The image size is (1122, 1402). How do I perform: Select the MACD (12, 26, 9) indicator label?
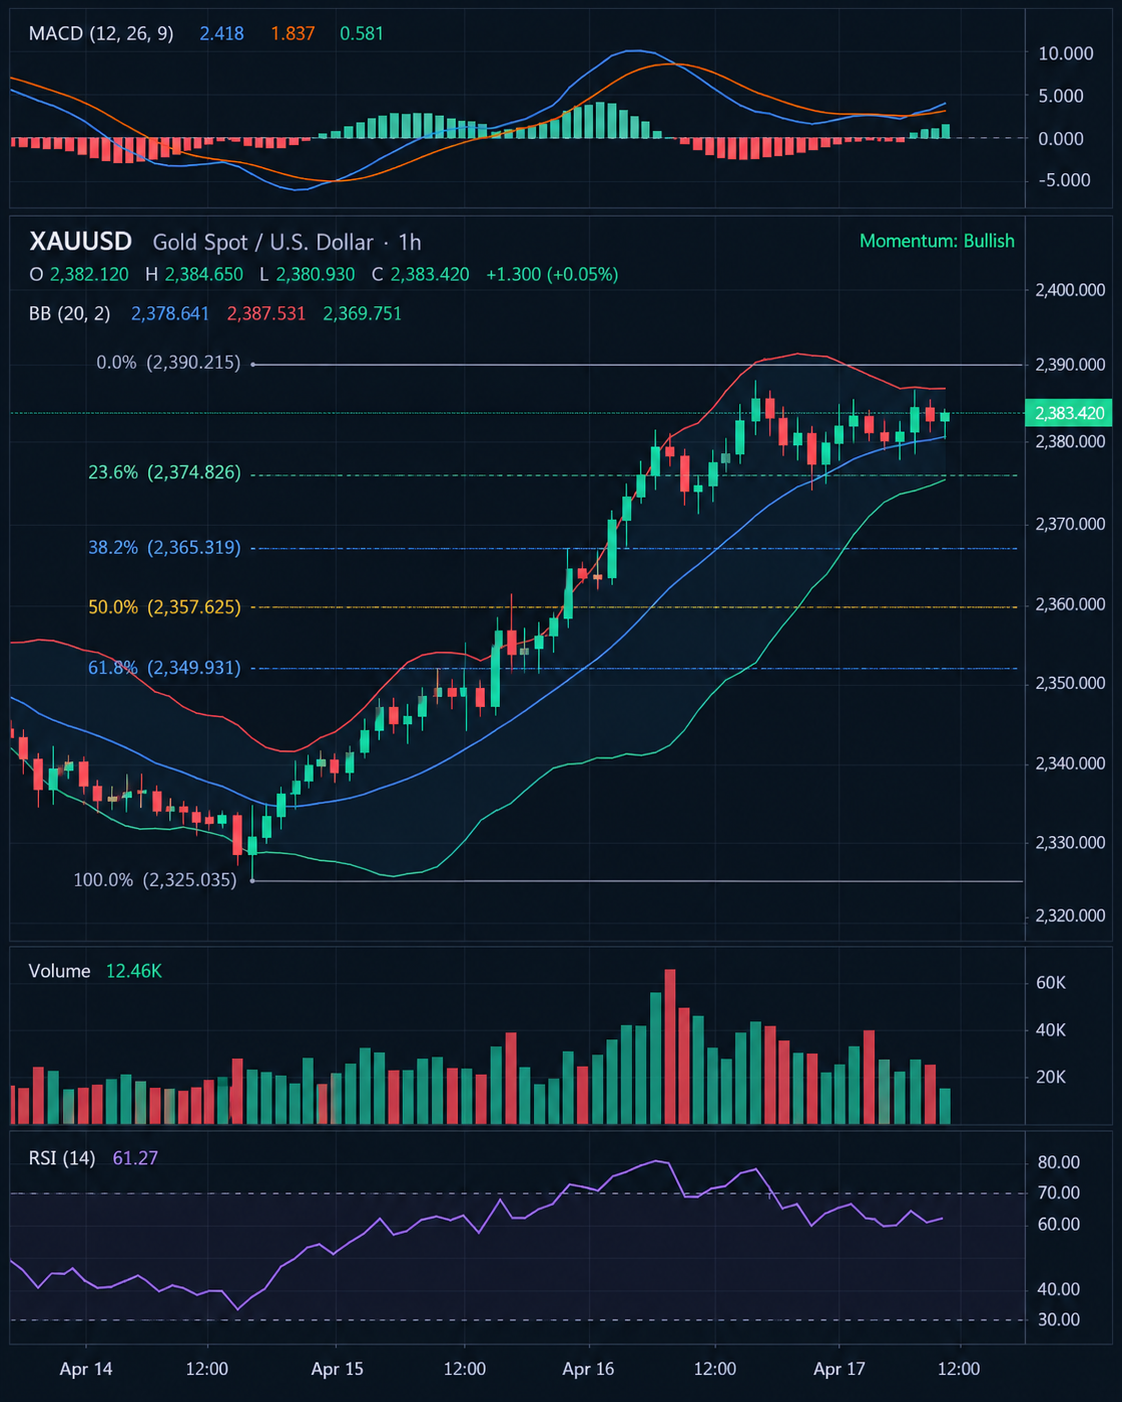(101, 33)
